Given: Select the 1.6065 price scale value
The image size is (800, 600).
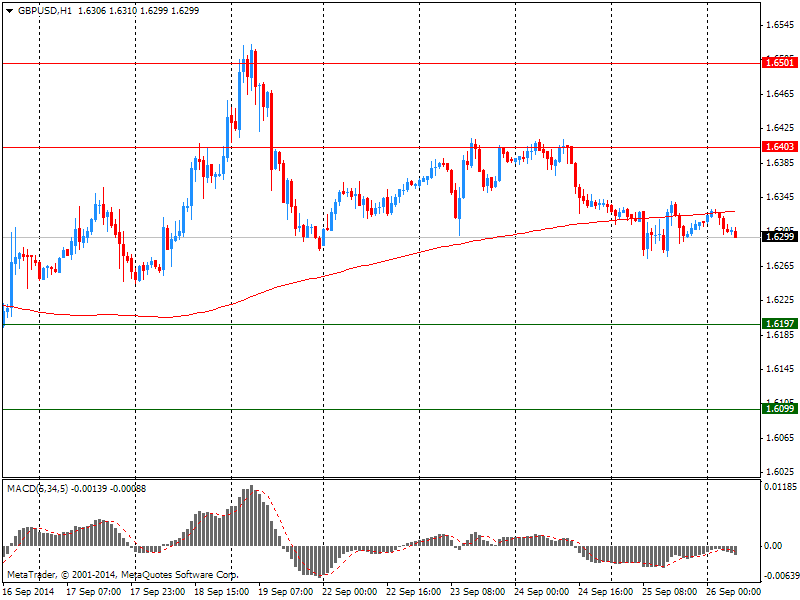Looking at the screenshot, I should 781,438.
